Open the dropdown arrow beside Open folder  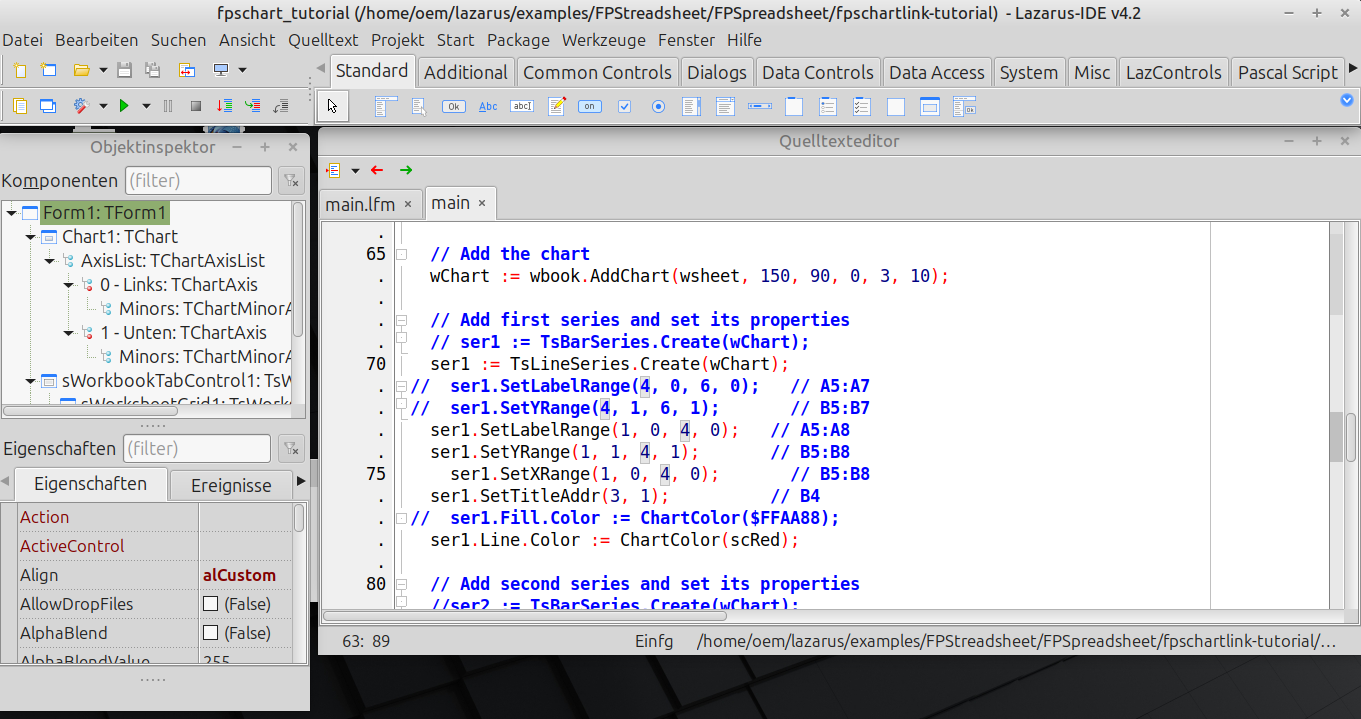(x=103, y=71)
